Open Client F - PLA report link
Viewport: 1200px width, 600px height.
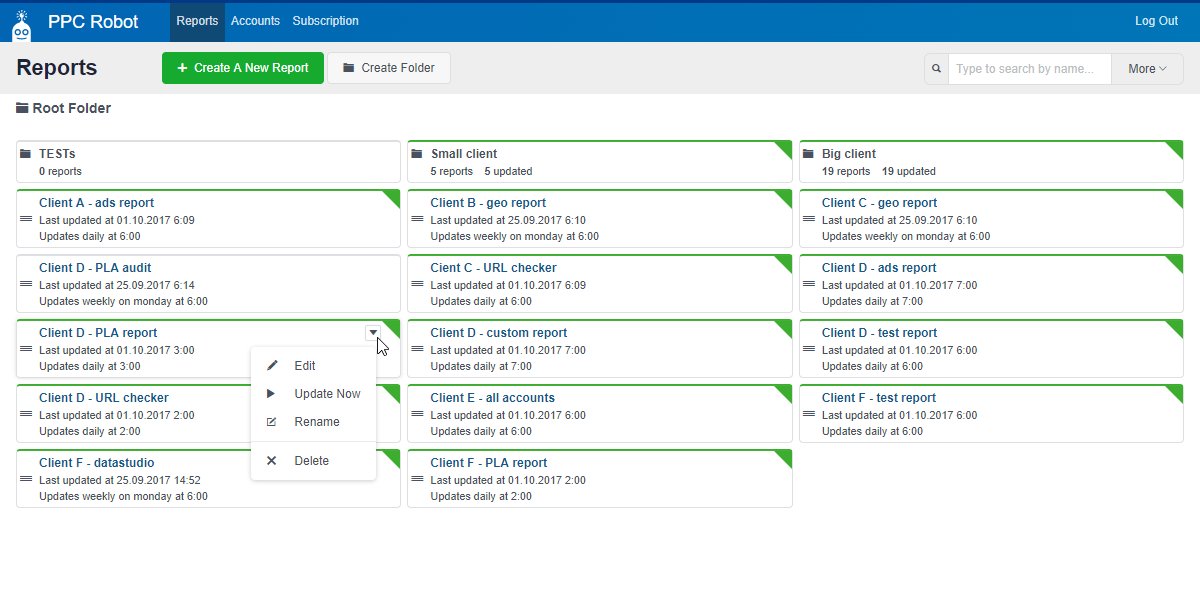(489, 463)
